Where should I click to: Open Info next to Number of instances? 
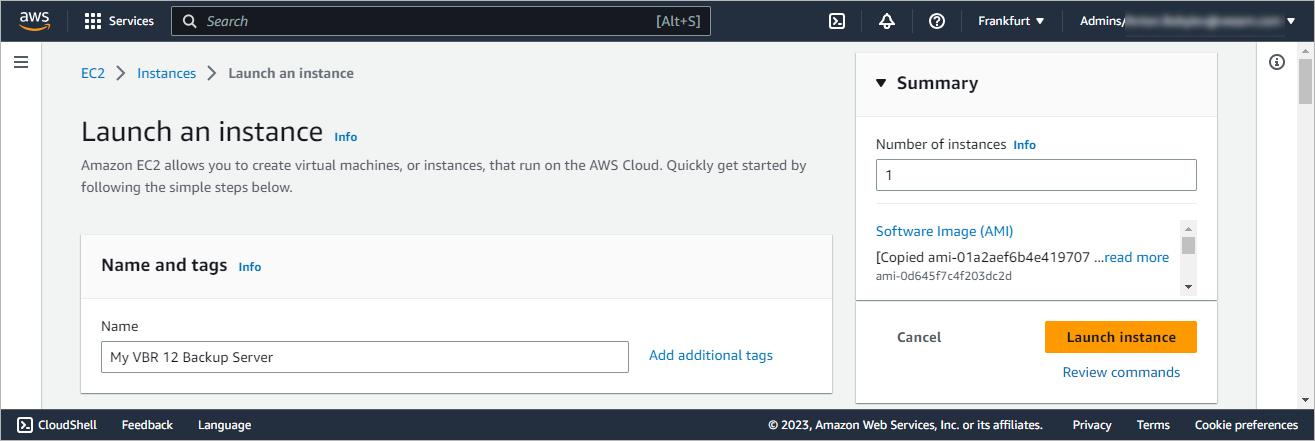[1025, 145]
